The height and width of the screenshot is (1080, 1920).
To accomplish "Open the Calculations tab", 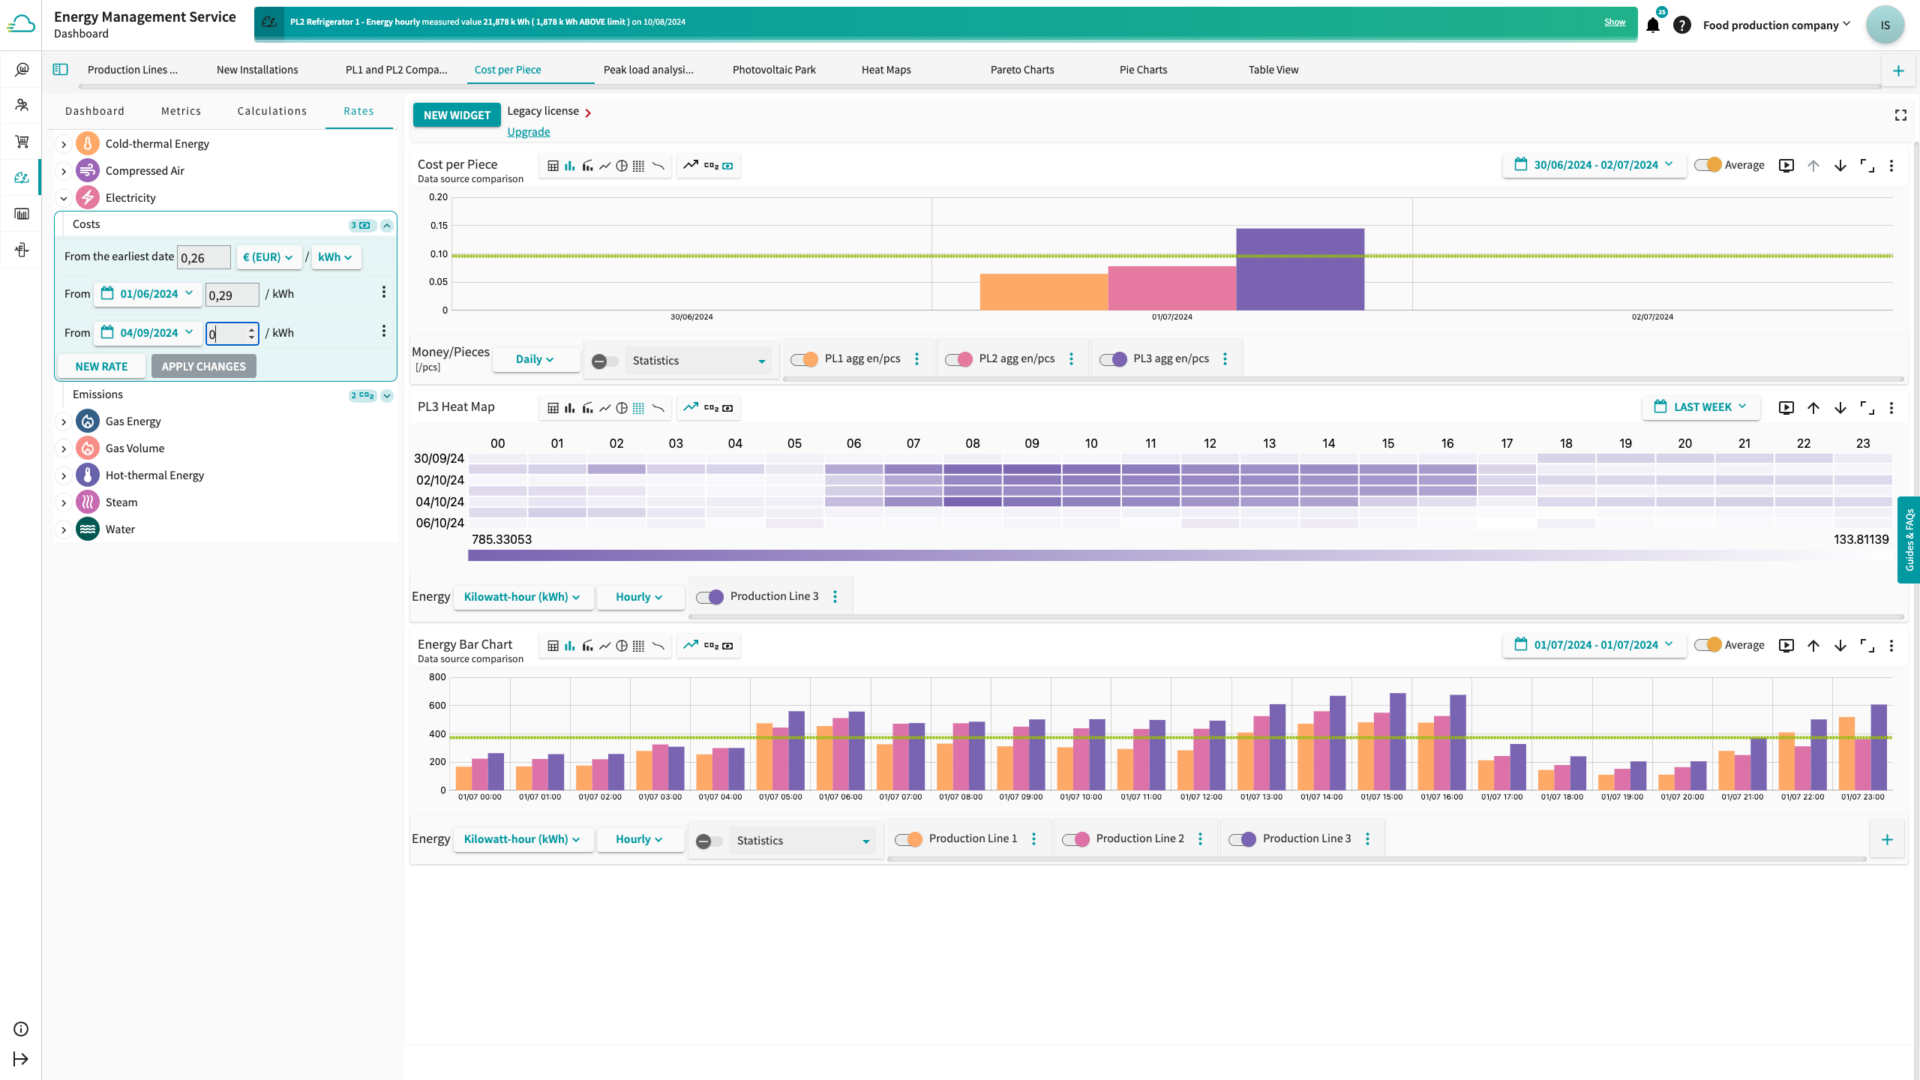I will 271,111.
